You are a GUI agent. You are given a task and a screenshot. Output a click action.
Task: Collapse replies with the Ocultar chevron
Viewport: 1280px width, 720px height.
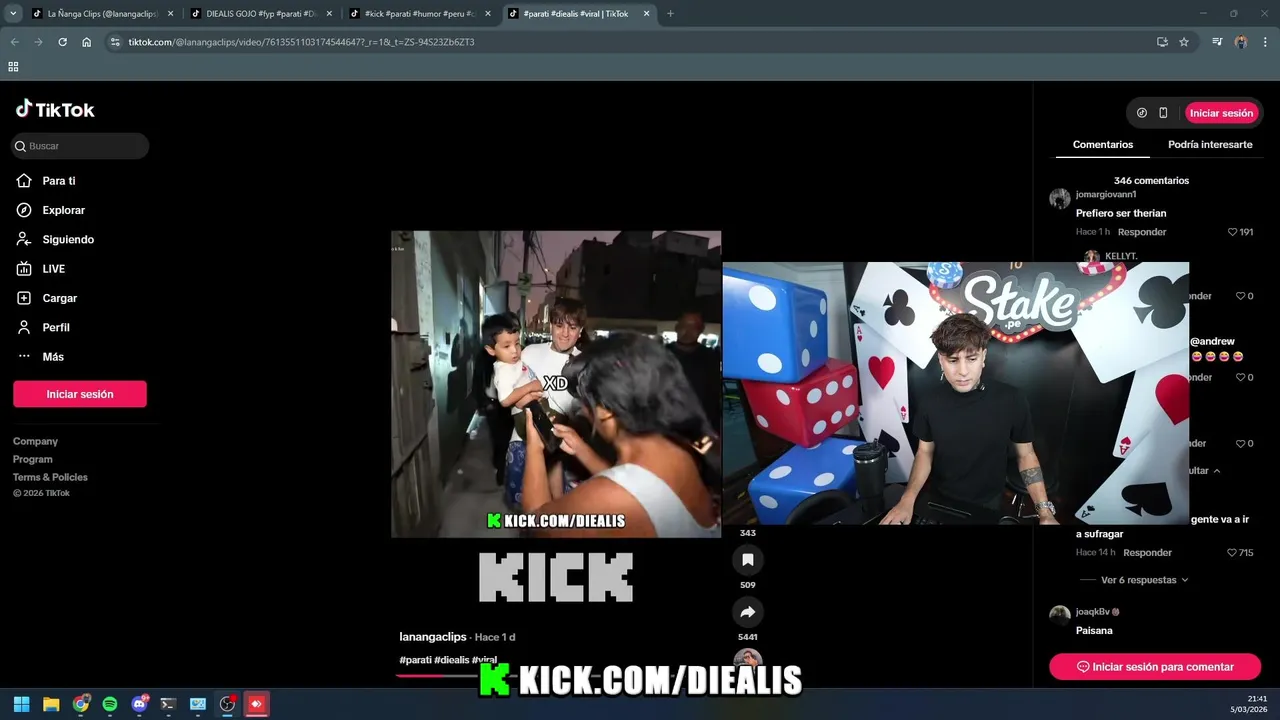pyautogui.click(x=1216, y=470)
